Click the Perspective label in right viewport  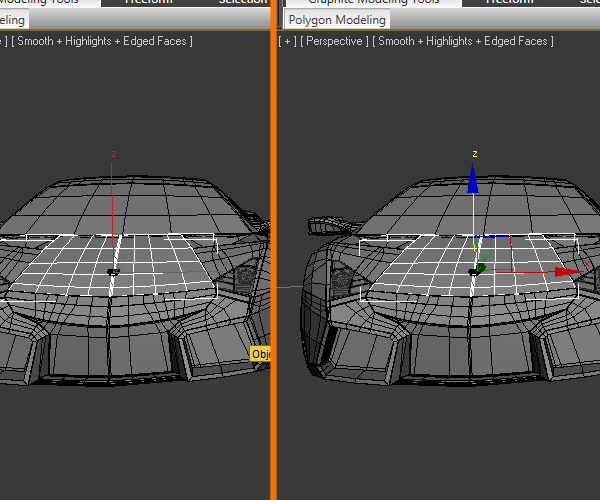pyautogui.click(x=334, y=41)
